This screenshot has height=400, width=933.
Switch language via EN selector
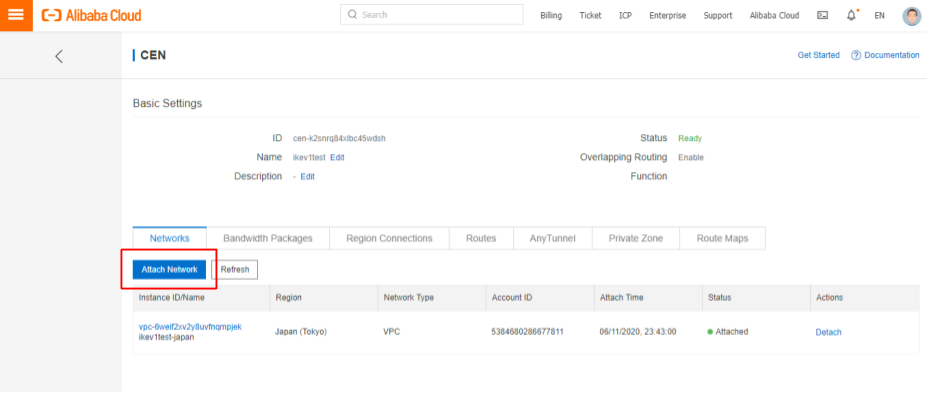879,15
